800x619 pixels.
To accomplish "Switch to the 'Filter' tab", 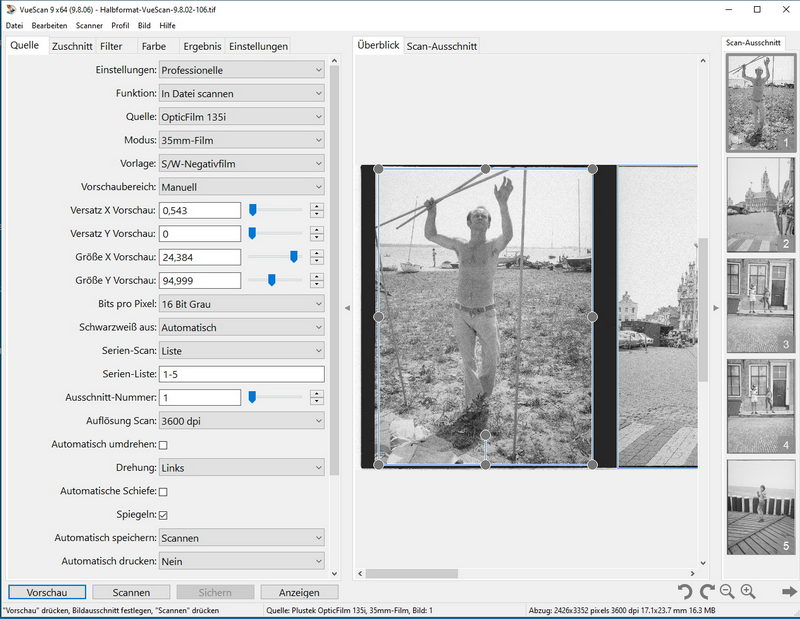I will coord(111,46).
